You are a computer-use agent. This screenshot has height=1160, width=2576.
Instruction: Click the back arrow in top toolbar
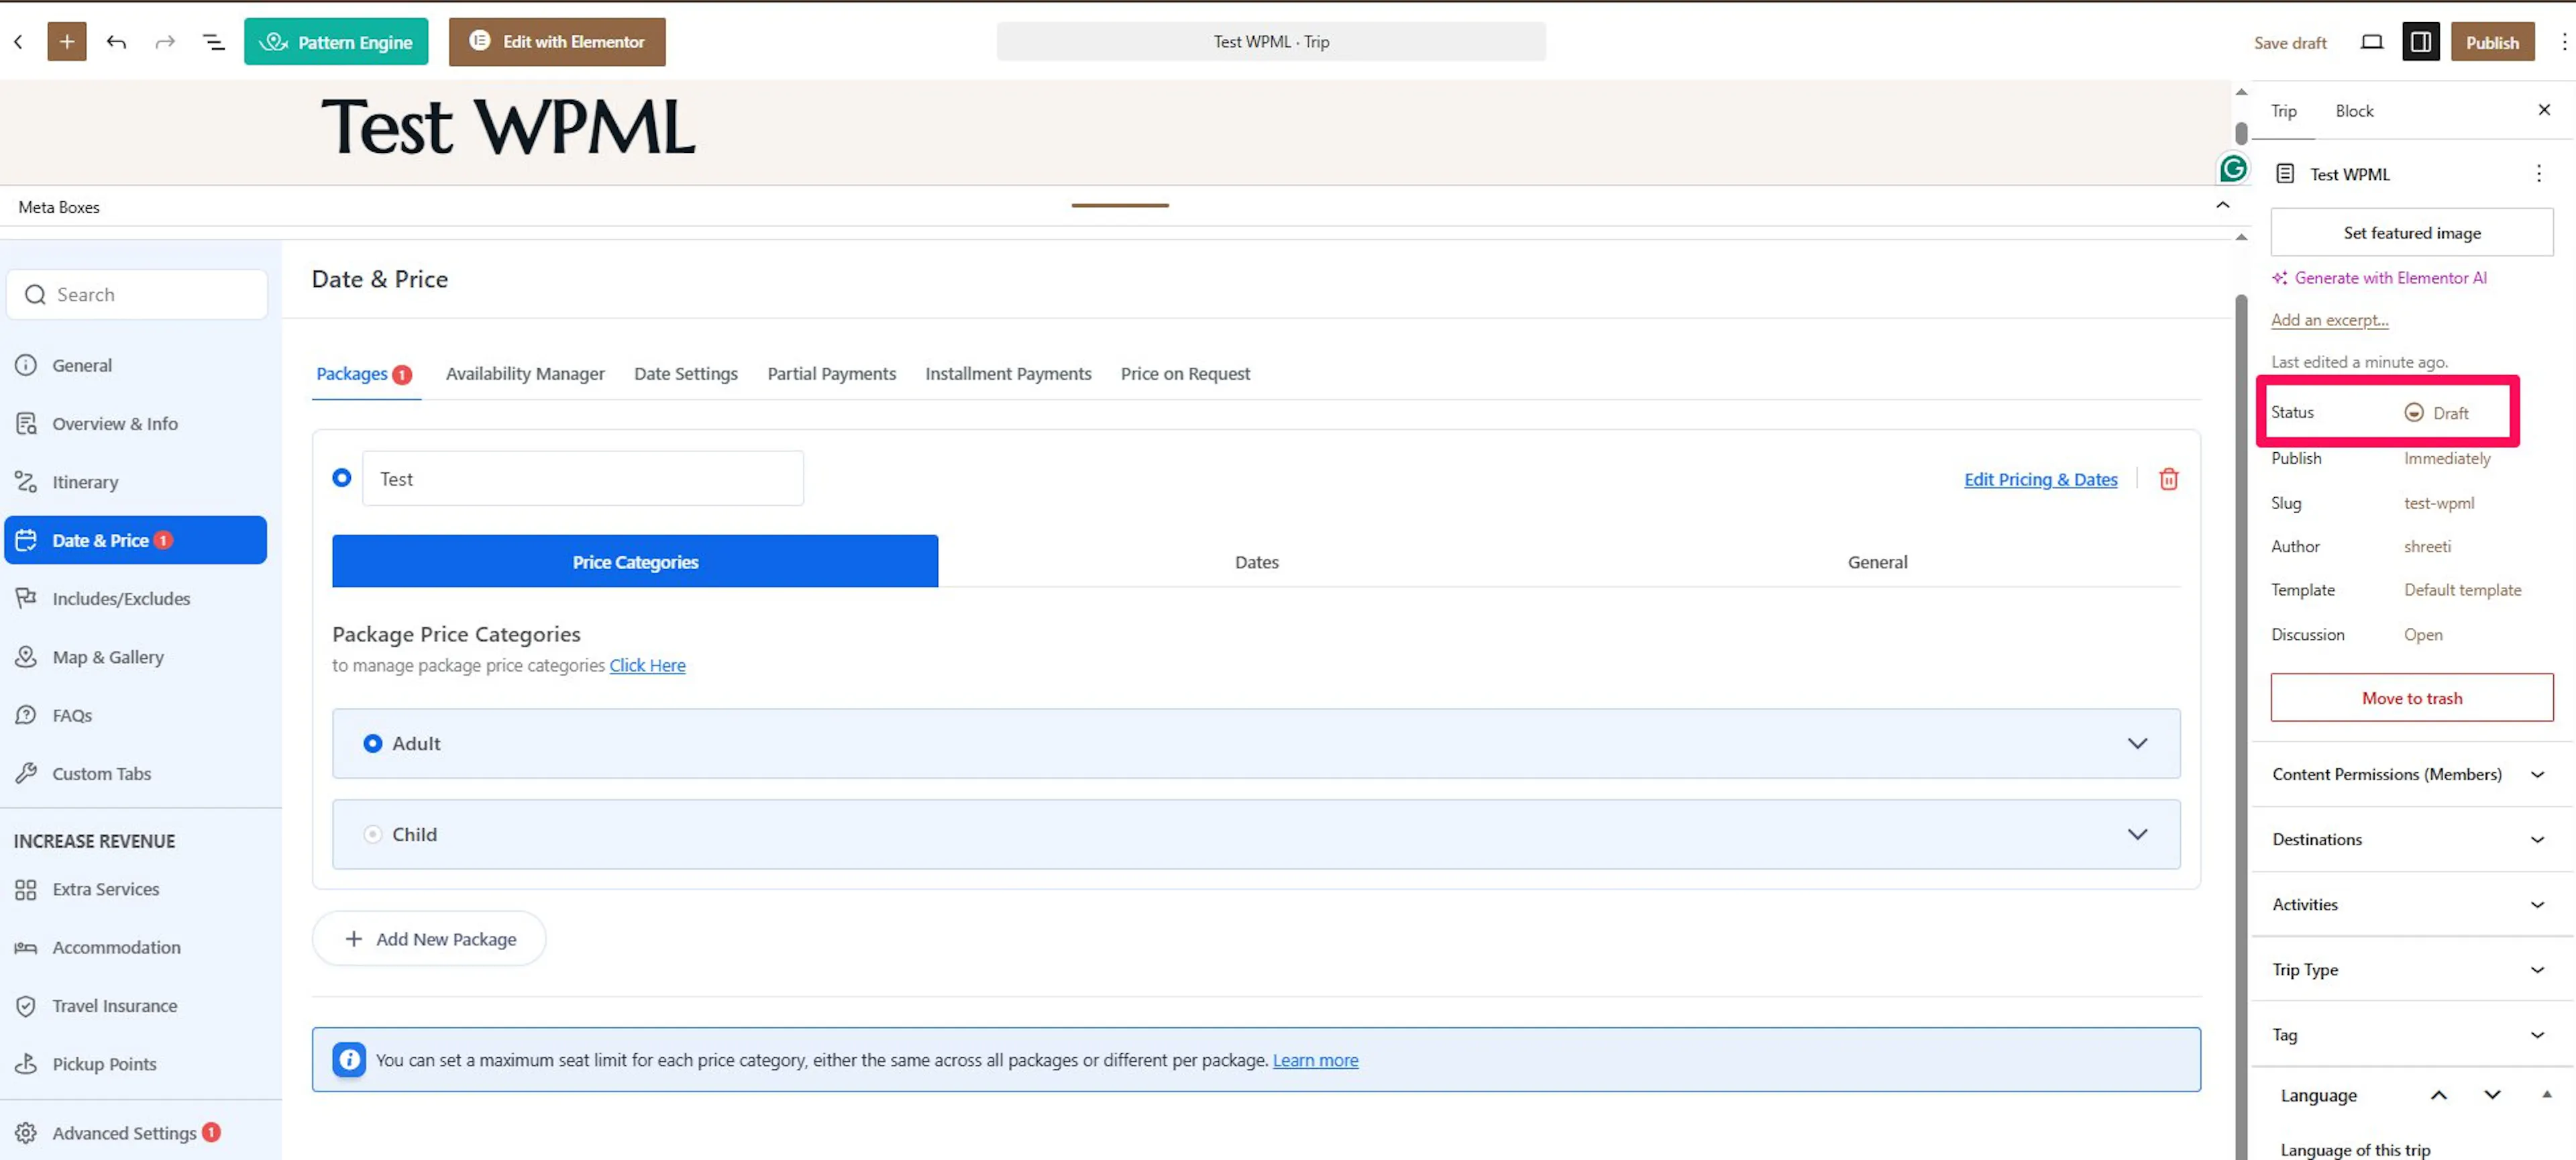[x=18, y=42]
